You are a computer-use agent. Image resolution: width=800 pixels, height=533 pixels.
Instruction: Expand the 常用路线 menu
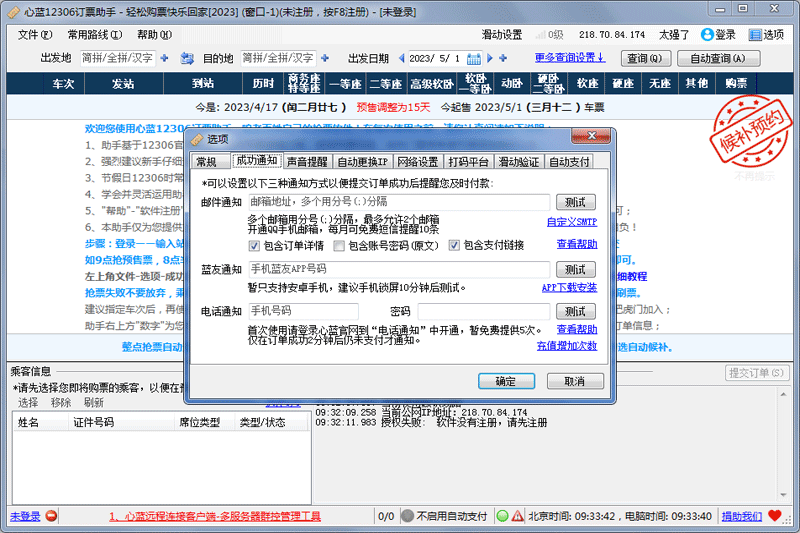[93, 34]
